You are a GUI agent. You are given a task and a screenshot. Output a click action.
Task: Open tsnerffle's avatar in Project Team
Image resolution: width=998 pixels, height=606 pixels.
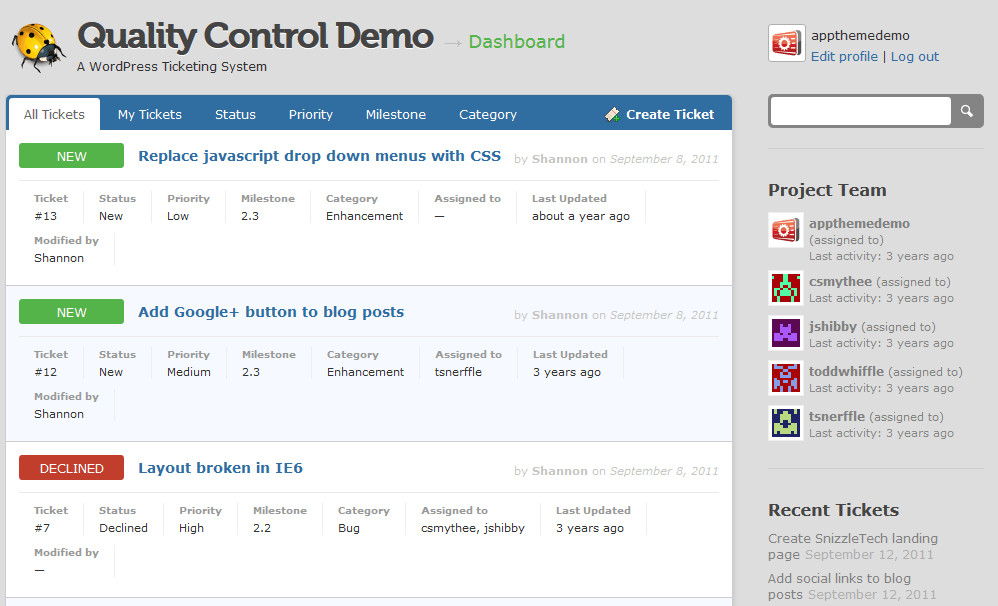point(786,423)
